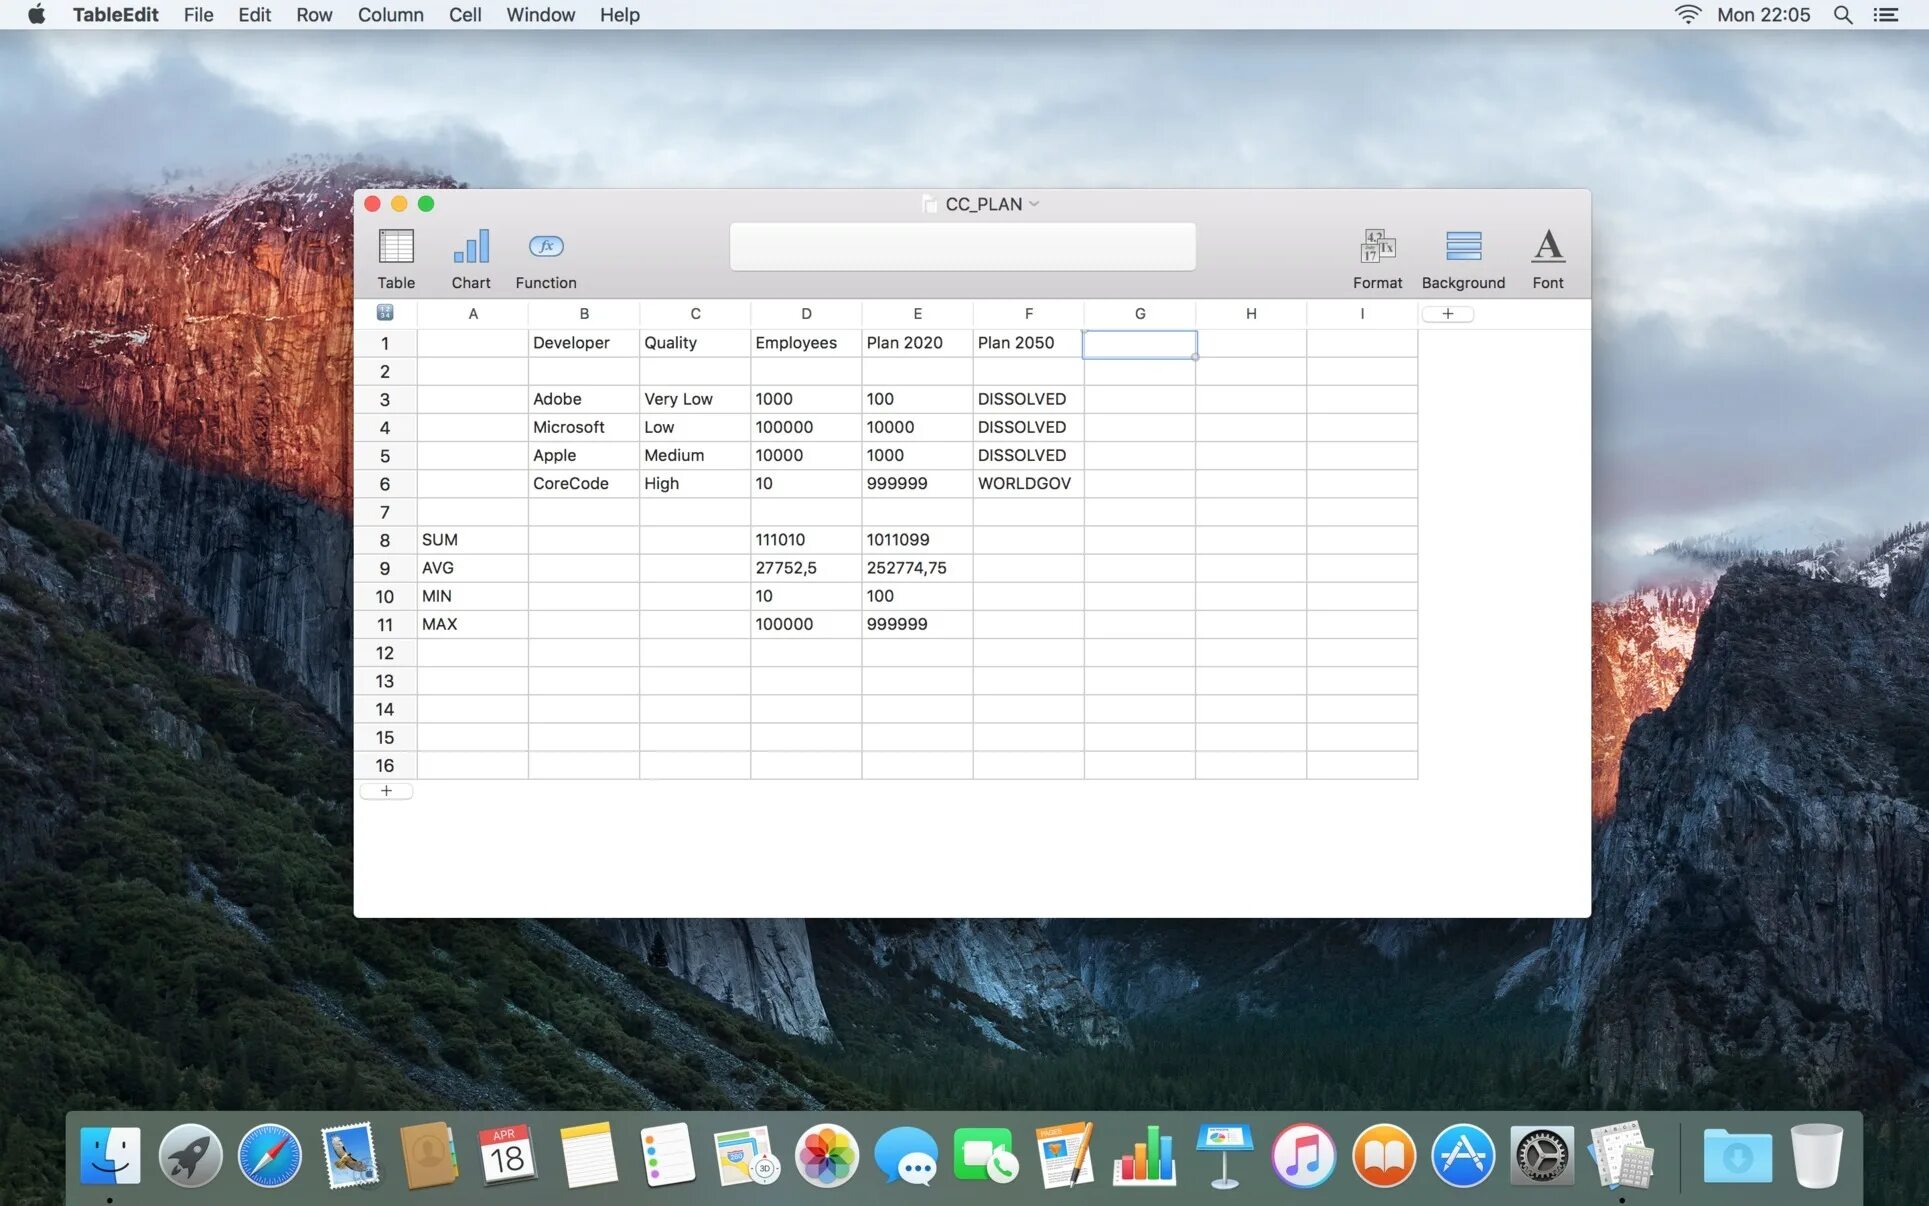Click the Function fx icon
The height and width of the screenshot is (1206, 1929).
(x=545, y=247)
